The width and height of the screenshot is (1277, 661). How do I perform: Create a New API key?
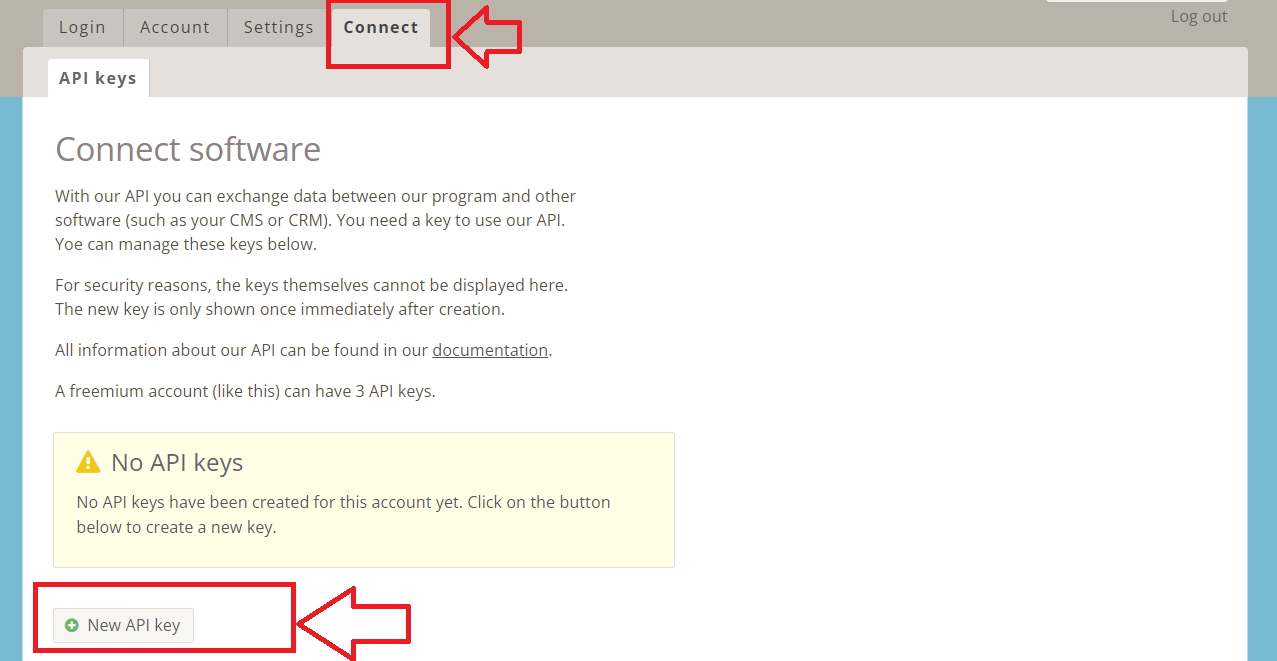point(123,625)
